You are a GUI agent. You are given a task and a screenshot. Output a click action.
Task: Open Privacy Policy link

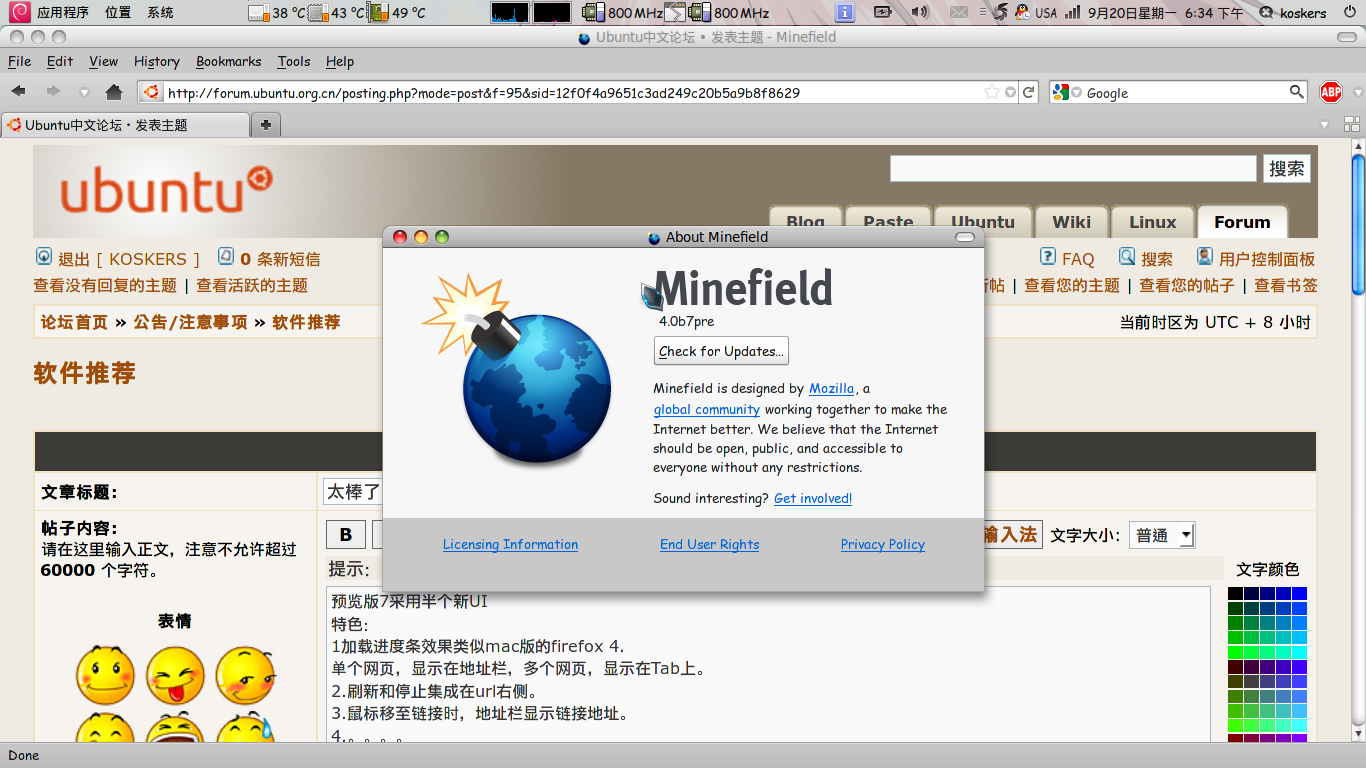(x=883, y=544)
